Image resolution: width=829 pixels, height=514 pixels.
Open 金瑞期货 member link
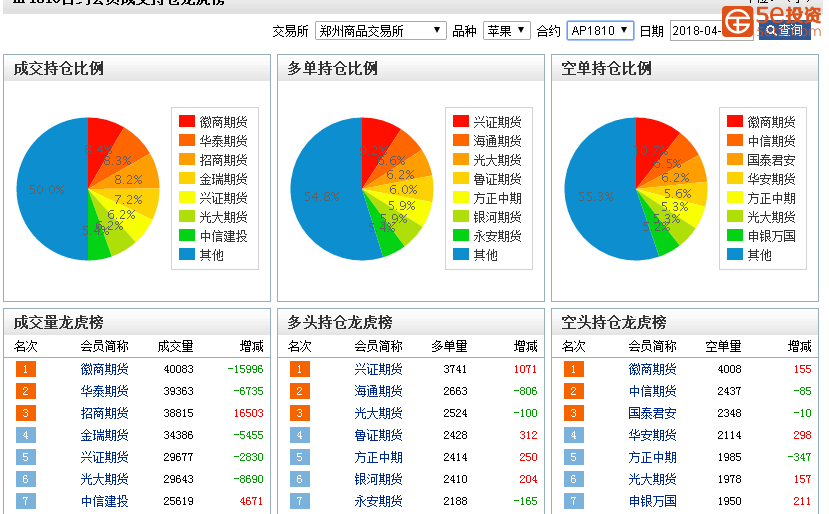[104, 435]
